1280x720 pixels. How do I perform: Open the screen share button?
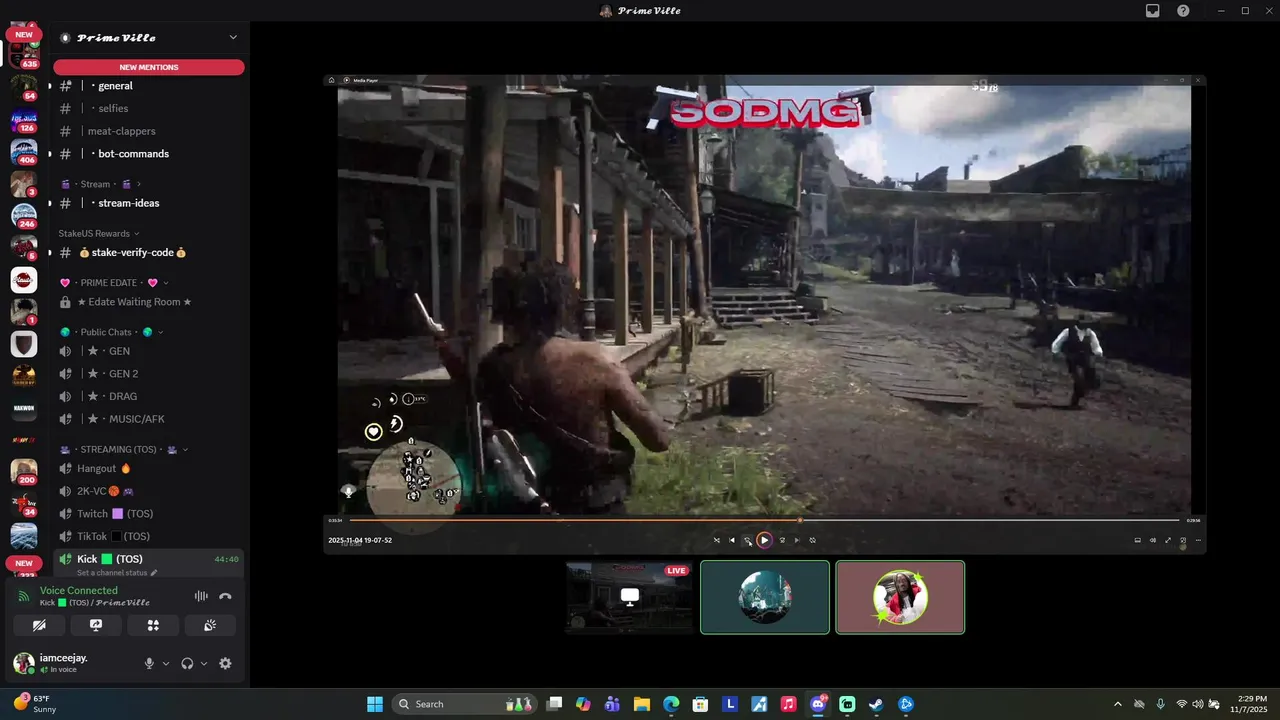point(96,625)
